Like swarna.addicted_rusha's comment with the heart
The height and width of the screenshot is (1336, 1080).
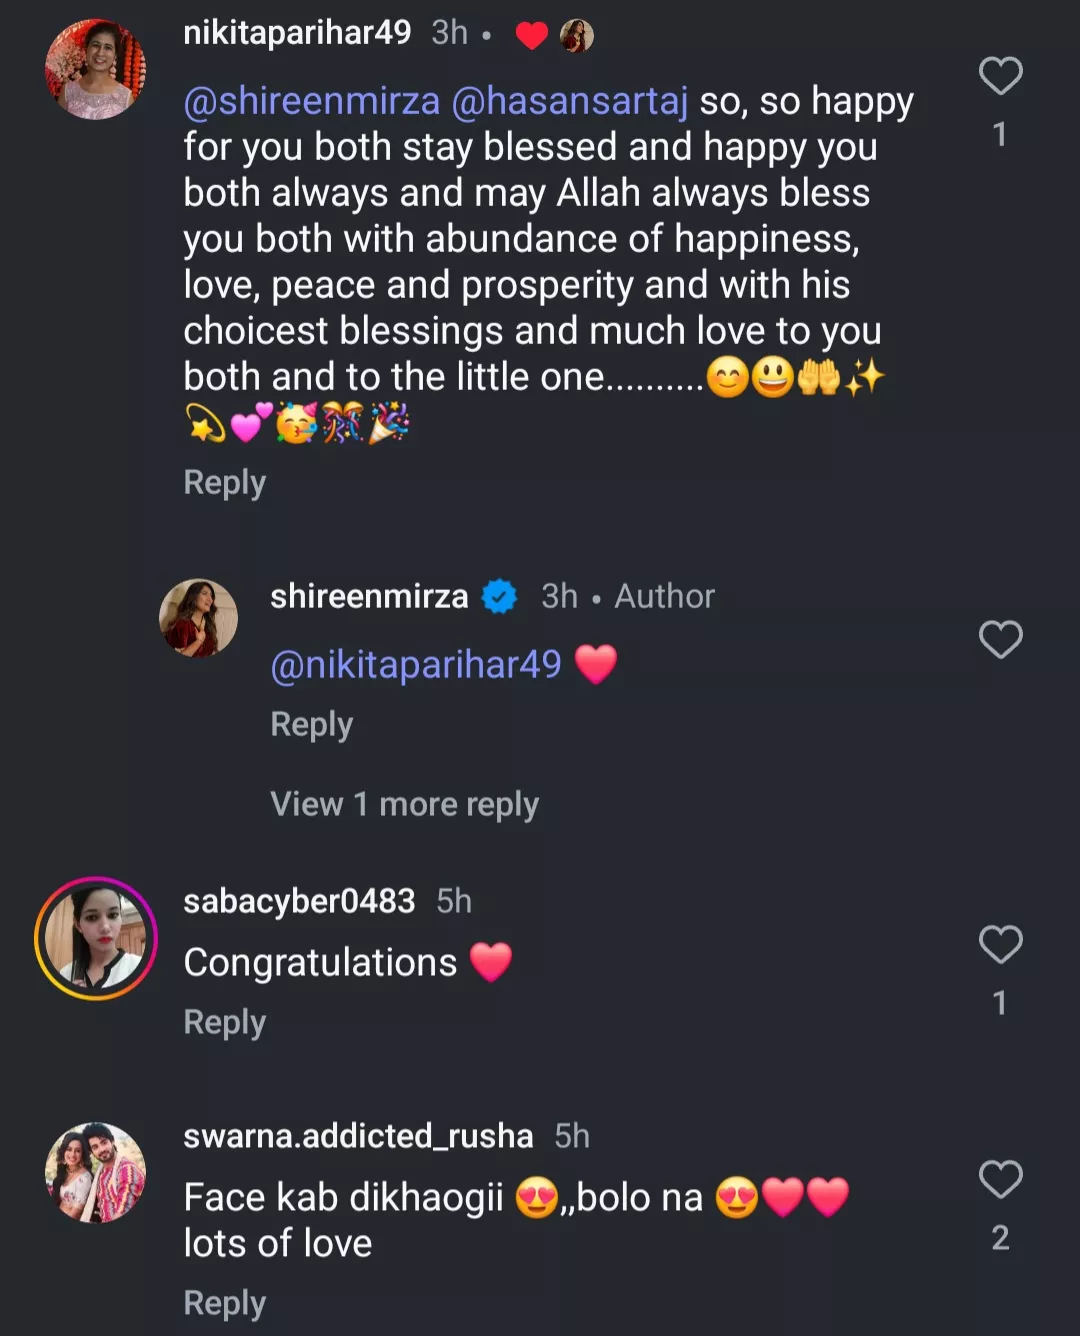point(1000,1179)
